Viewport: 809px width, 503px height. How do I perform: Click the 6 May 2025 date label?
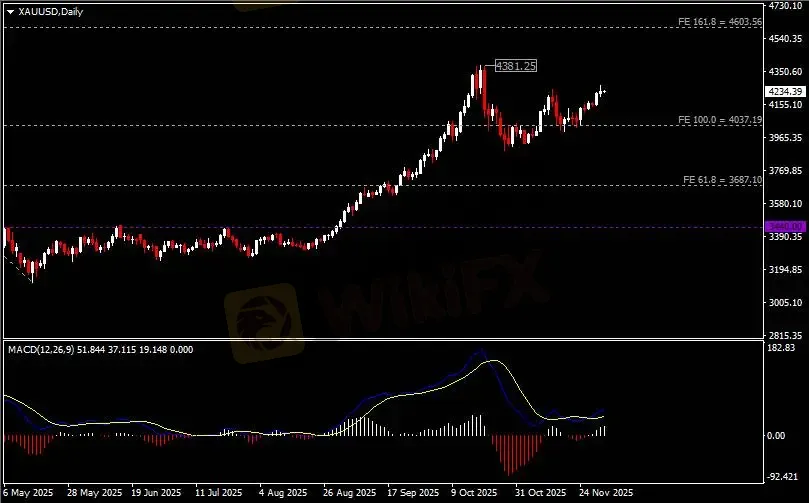click(28, 493)
